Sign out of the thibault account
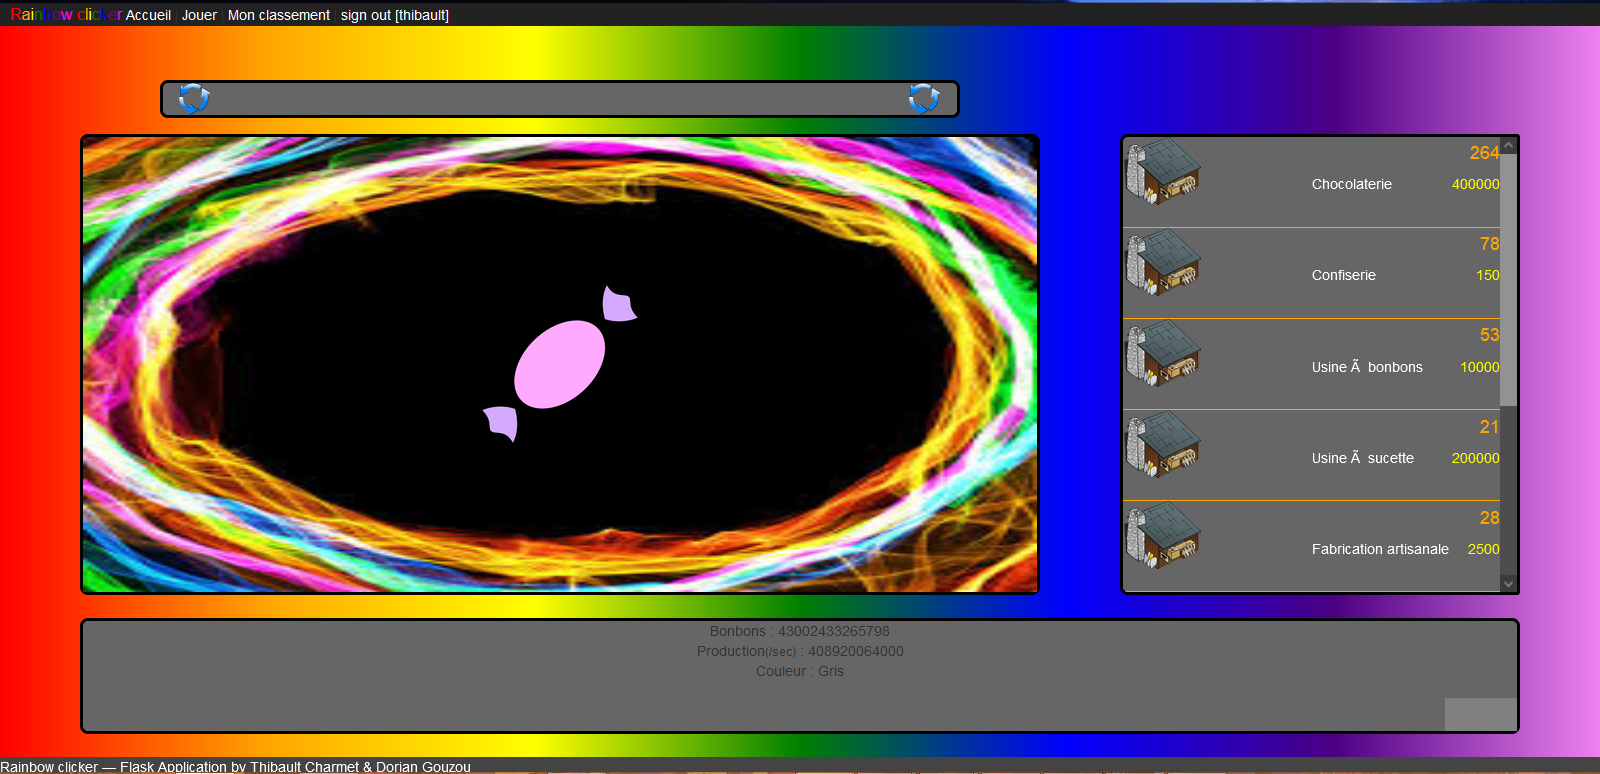 point(395,15)
